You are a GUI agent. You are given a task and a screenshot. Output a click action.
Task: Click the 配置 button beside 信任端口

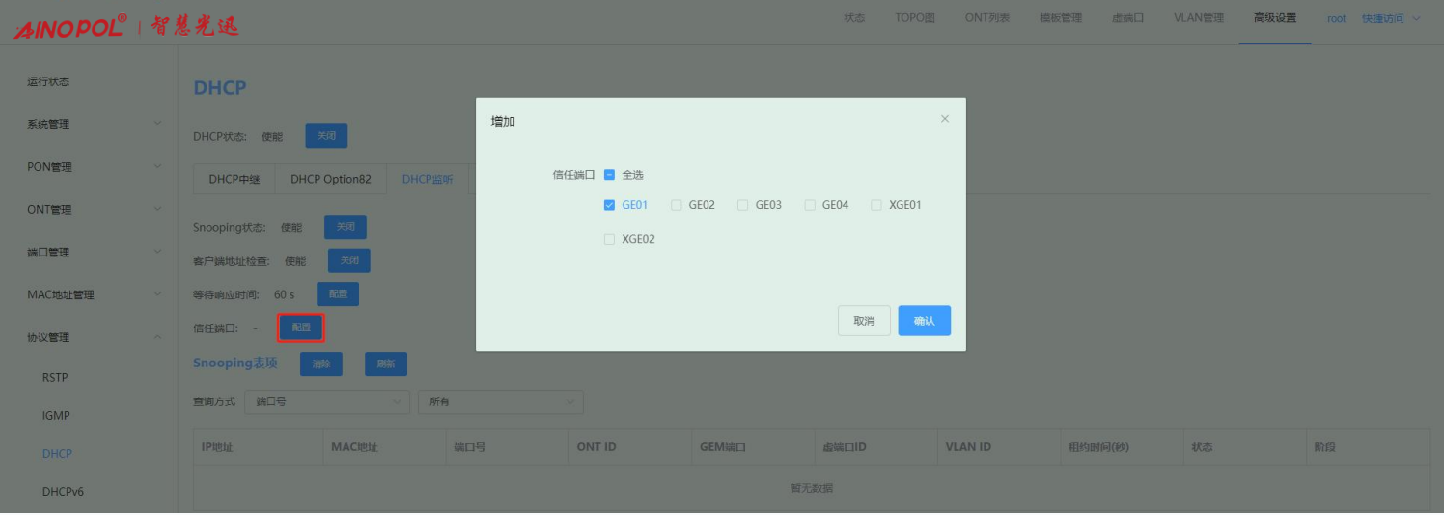tap(300, 327)
